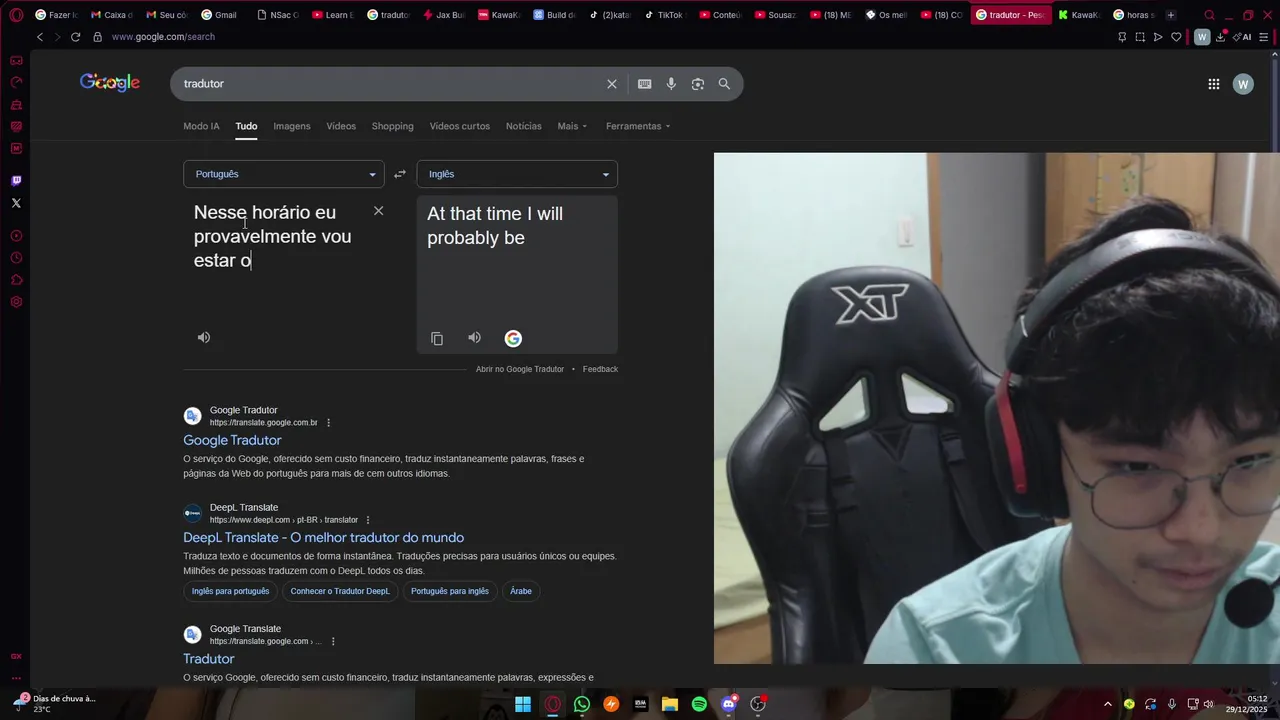Start a voice search with the microphone

pos(671,84)
